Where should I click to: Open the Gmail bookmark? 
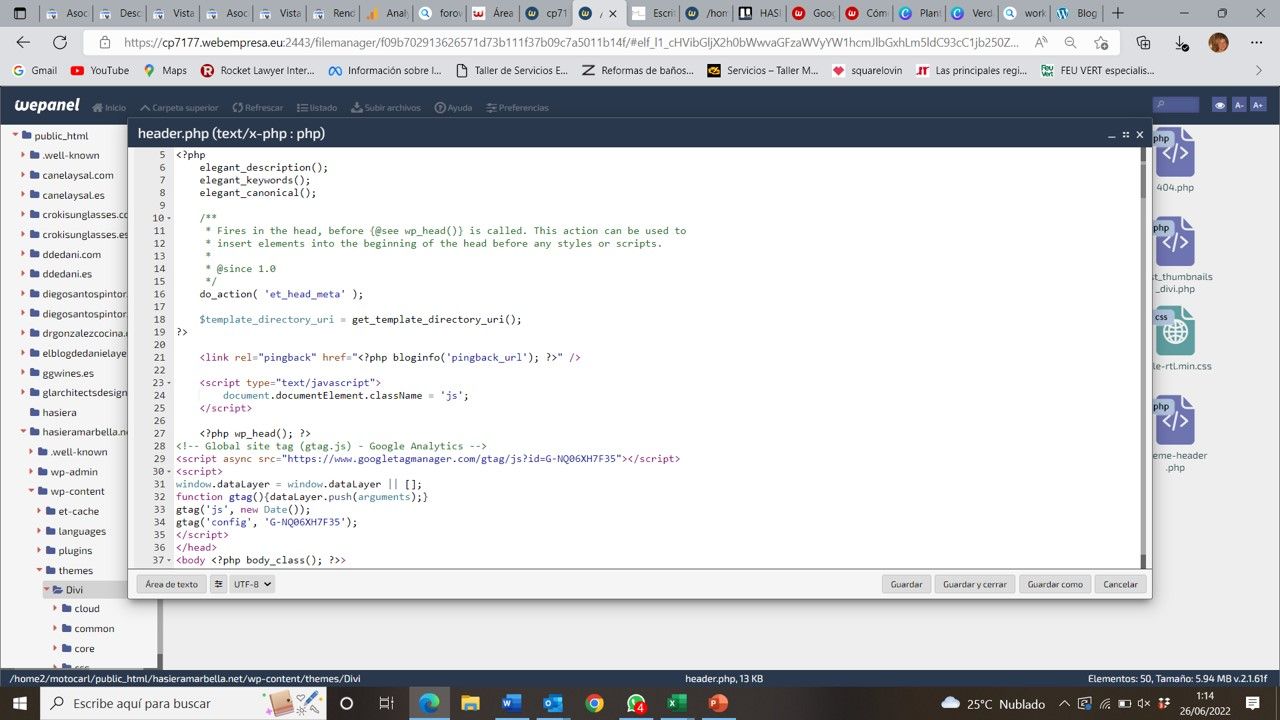pyautogui.click(x=34, y=71)
